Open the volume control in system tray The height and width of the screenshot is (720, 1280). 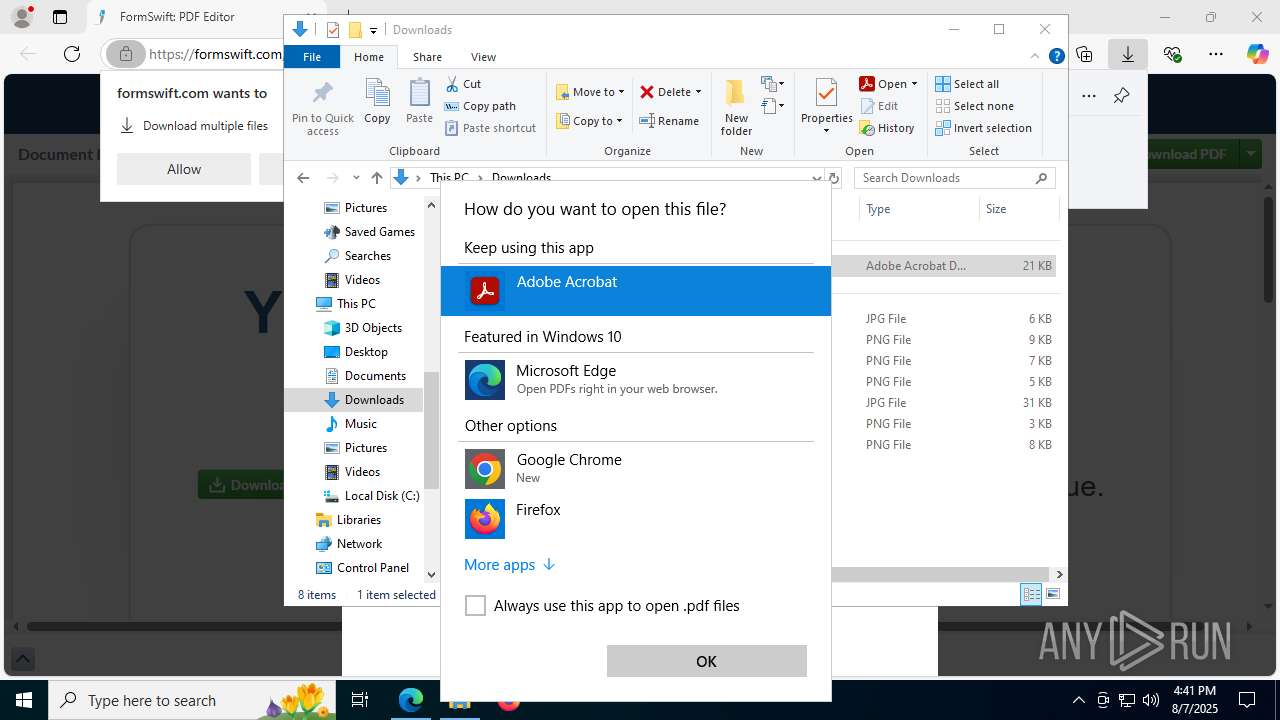pyautogui.click(x=1151, y=700)
